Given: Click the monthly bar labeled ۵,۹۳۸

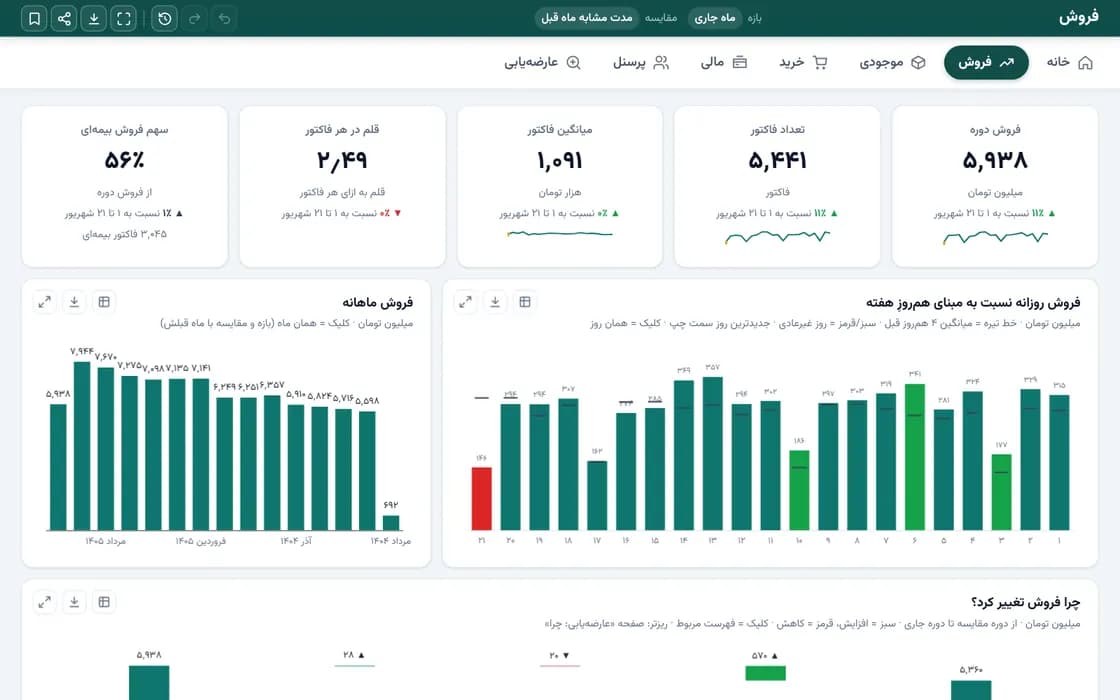Looking at the screenshot, I should point(59,467).
